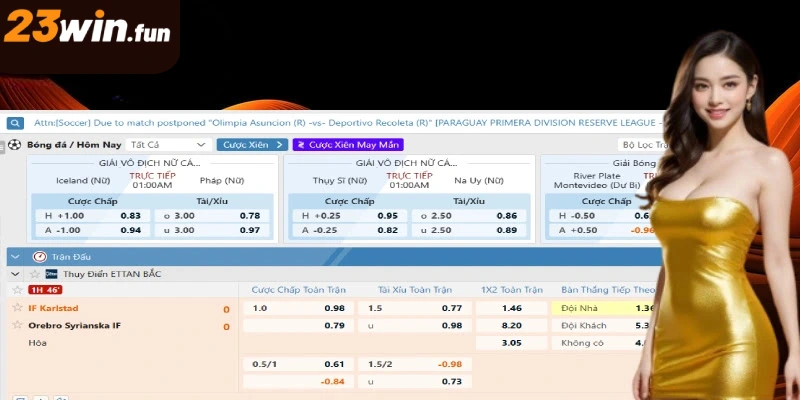The width and height of the screenshot is (800, 400).
Task: Open the Cược Xiên tab
Action: click(x=251, y=145)
